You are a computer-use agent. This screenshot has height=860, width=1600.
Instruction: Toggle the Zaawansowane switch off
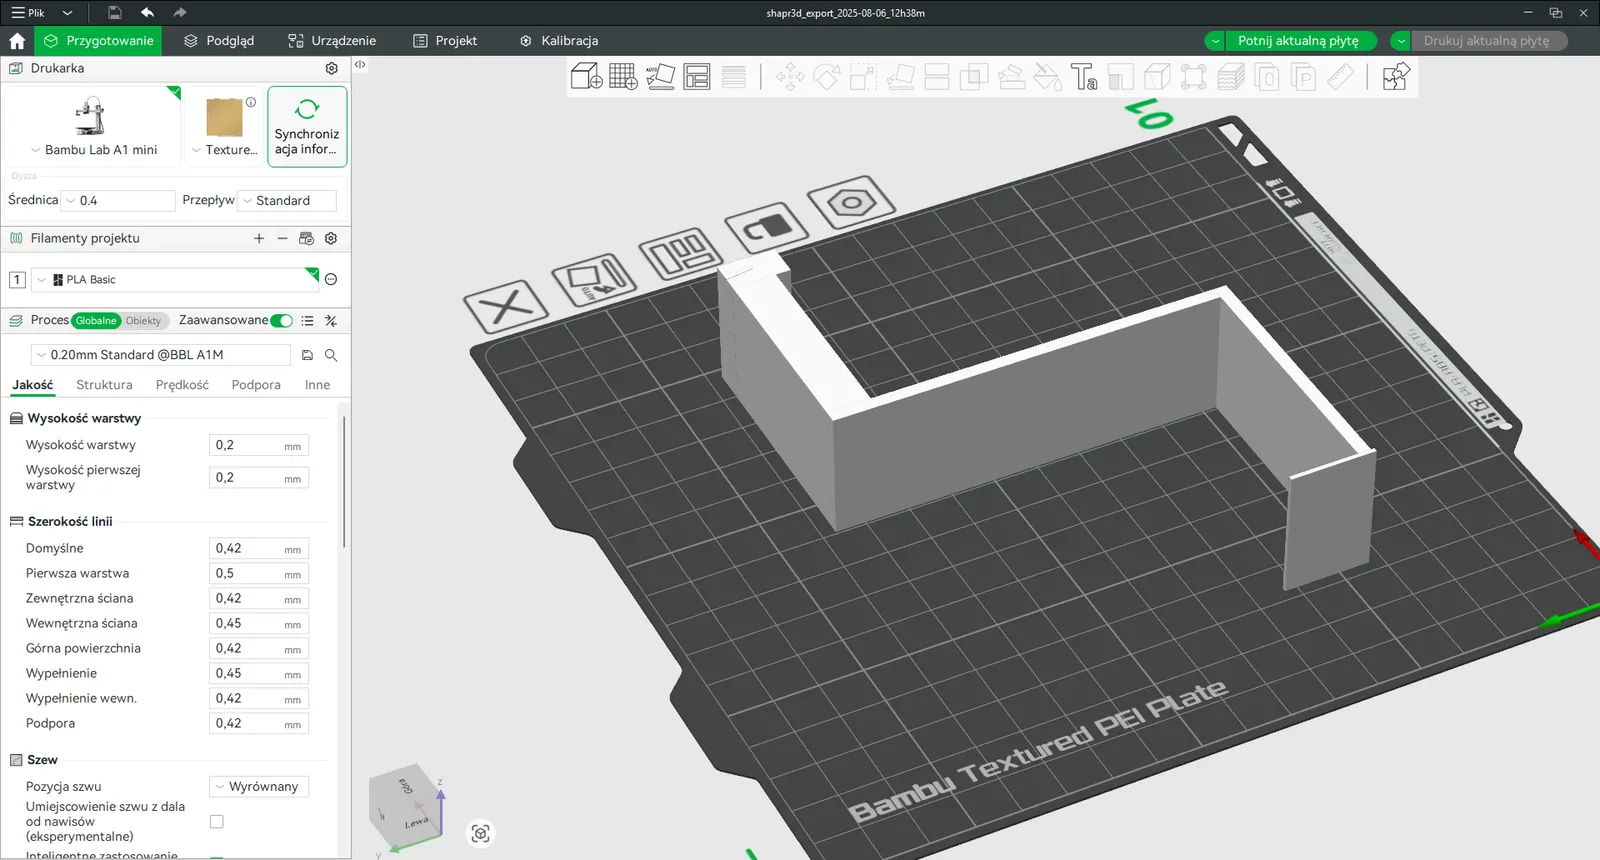tap(282, 321)
